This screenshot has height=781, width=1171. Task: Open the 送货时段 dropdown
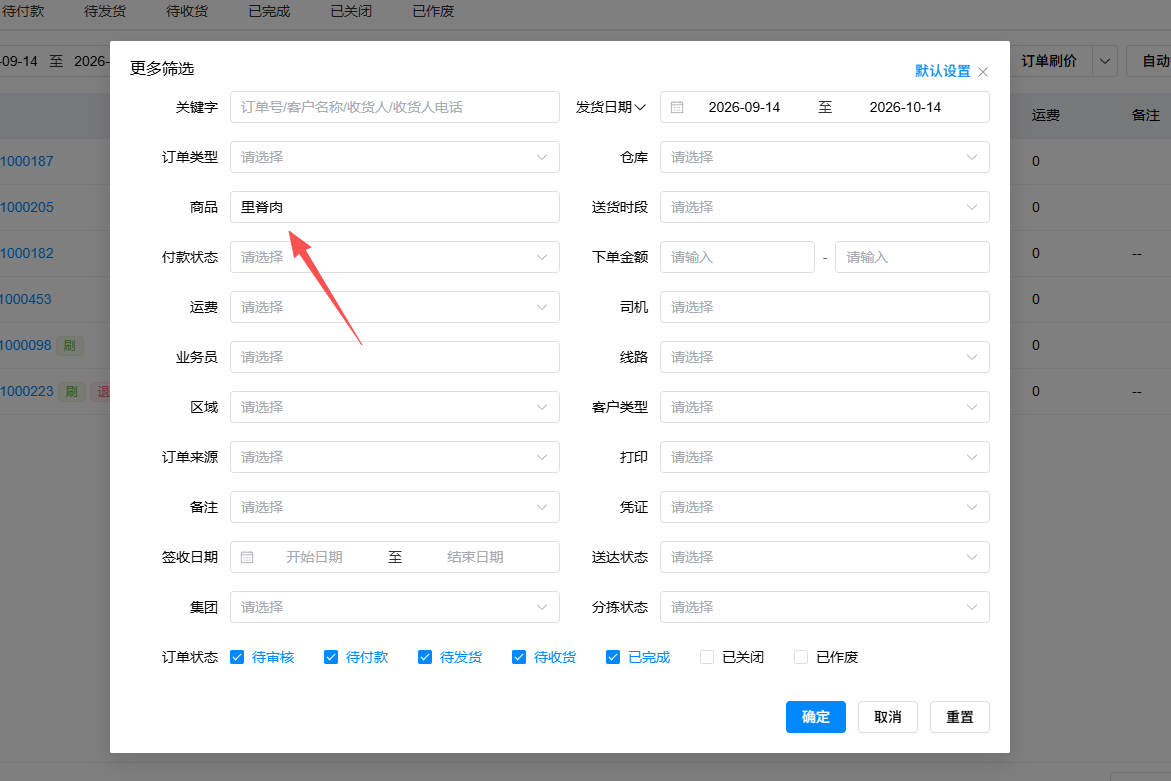point(824,208)
